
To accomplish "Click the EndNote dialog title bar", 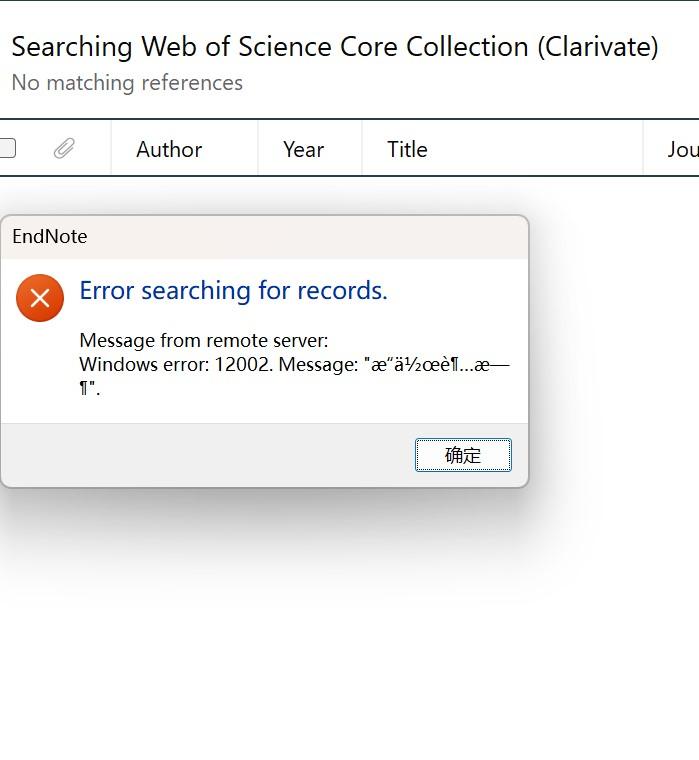I will (x=264, y=237).
